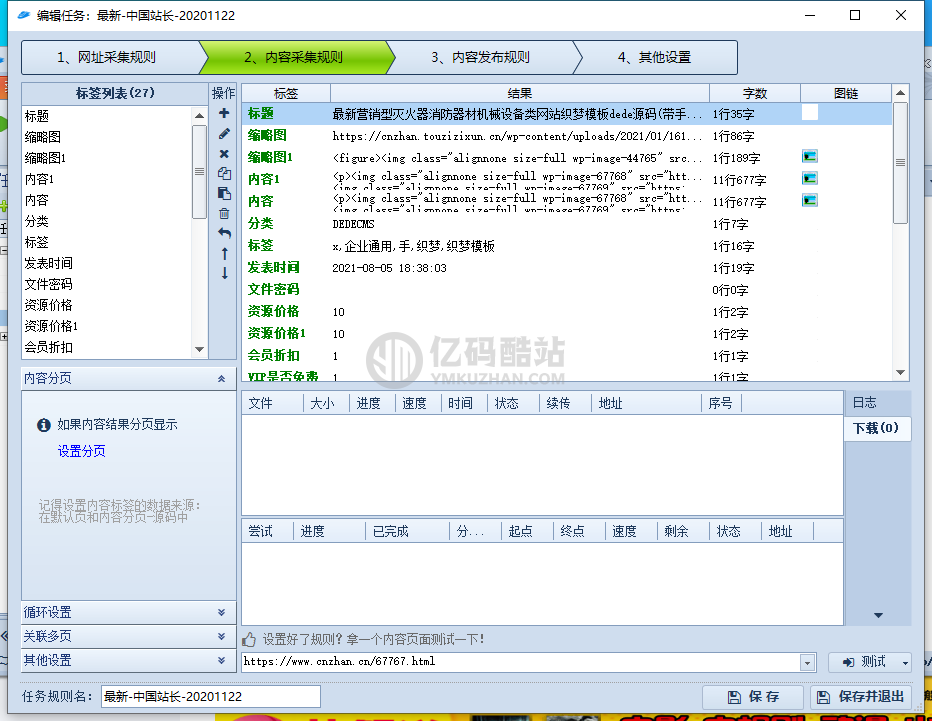Click the 设置分页 link
The image size is (932, 721).
(81, 451)
